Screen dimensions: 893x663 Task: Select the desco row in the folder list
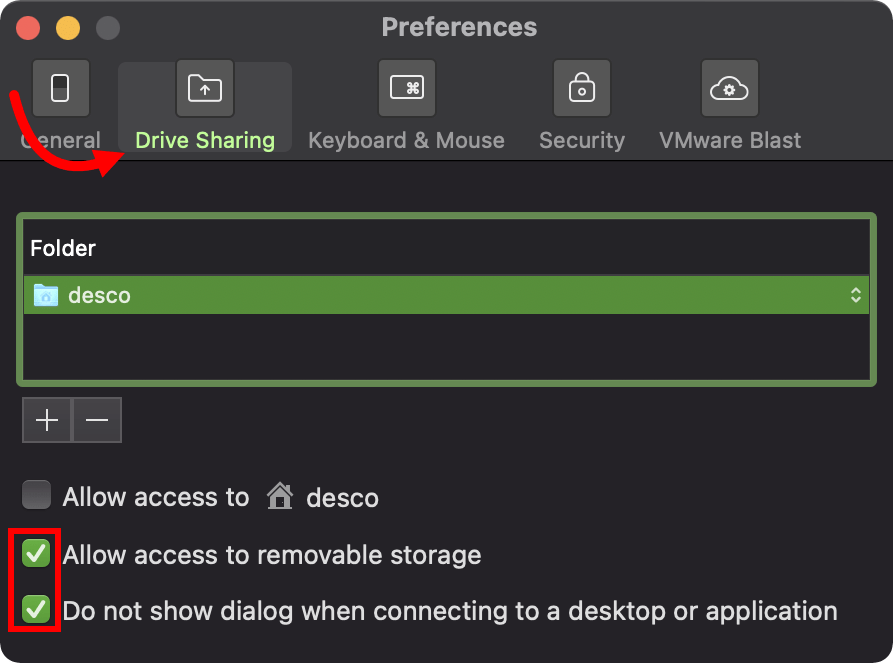click(400, 295)
